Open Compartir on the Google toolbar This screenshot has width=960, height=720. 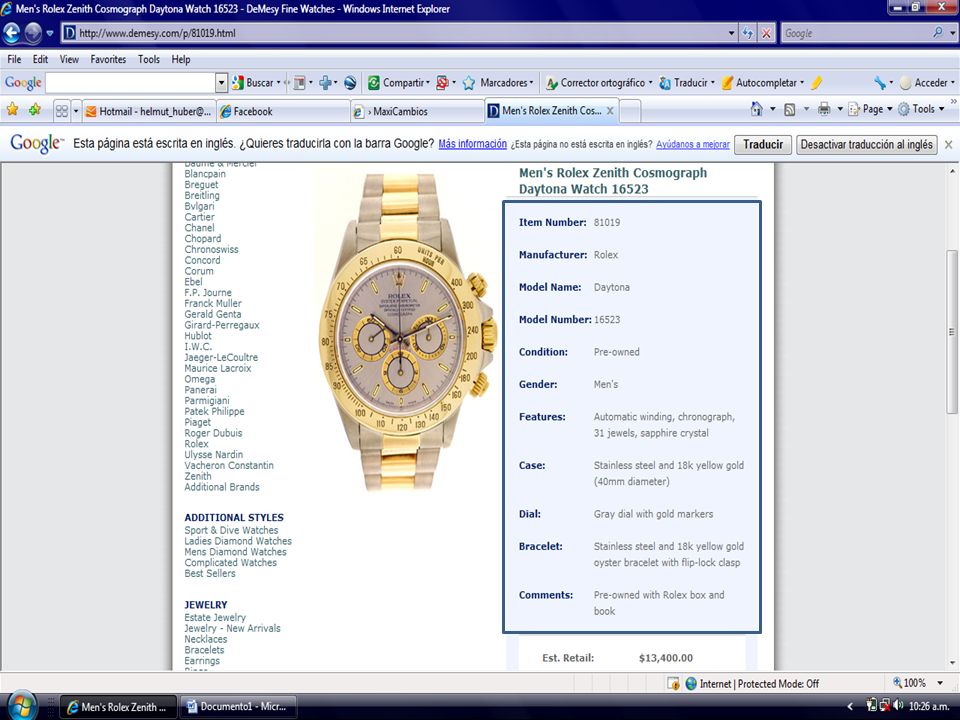pyautogui.click(x=398, y=83)
